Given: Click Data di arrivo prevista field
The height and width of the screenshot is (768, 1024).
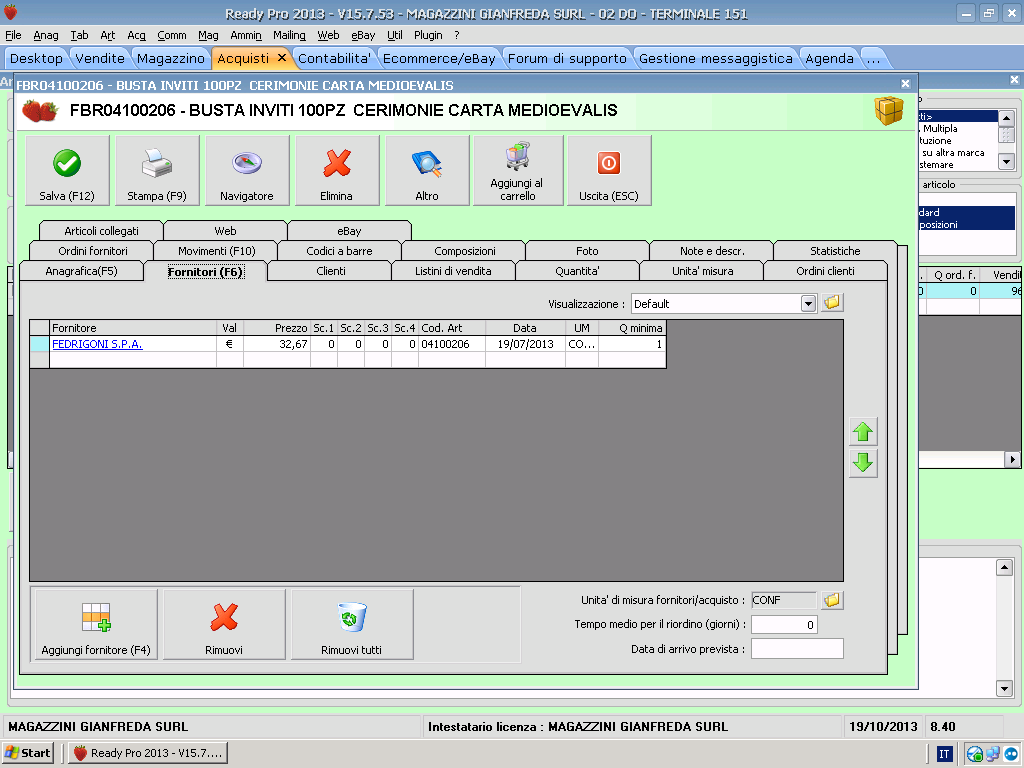Looking at the screenshot, I should (797, 649).
